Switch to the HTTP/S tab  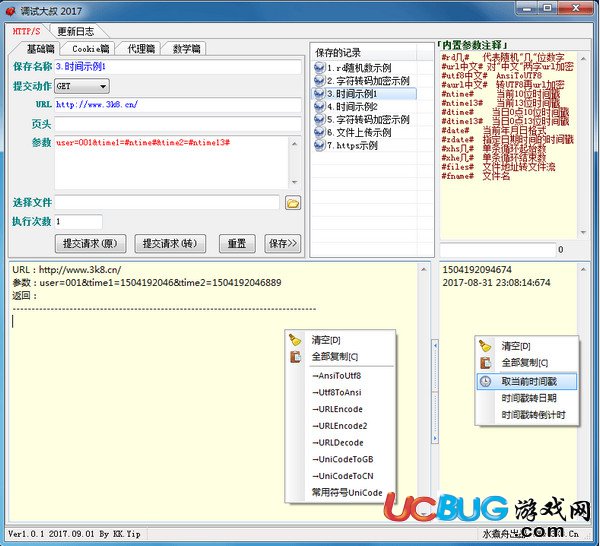[26, 31]
